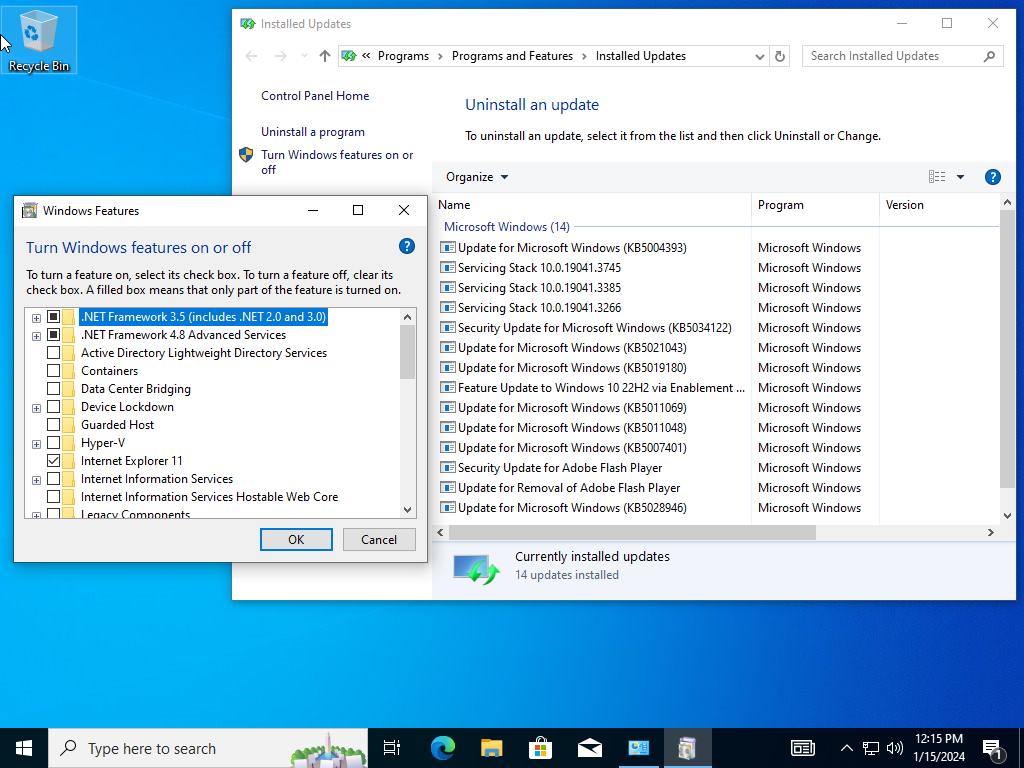Click Programs in the breadcrumb path
1024x768 pixels.
coord(403,56)
